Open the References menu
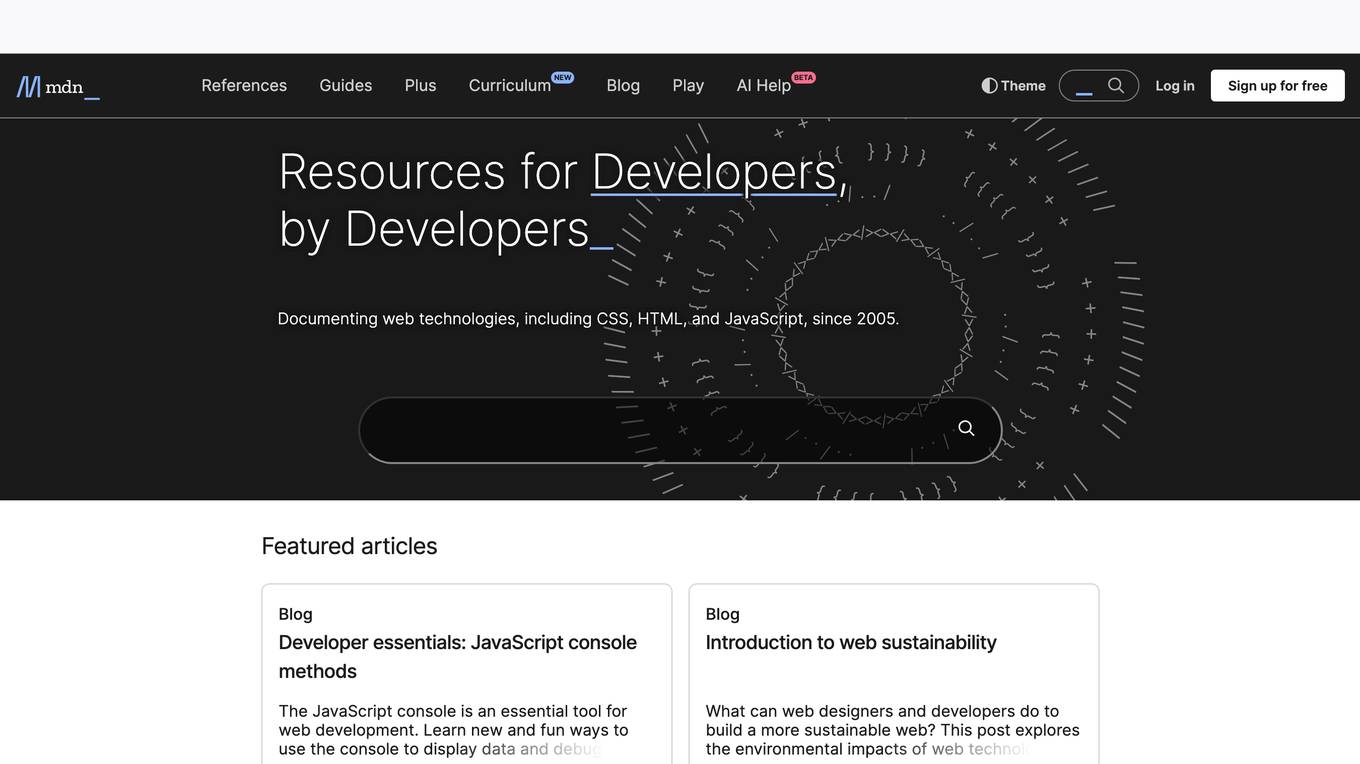Viewport: 1360px width, 764px height. click(244, 86)
